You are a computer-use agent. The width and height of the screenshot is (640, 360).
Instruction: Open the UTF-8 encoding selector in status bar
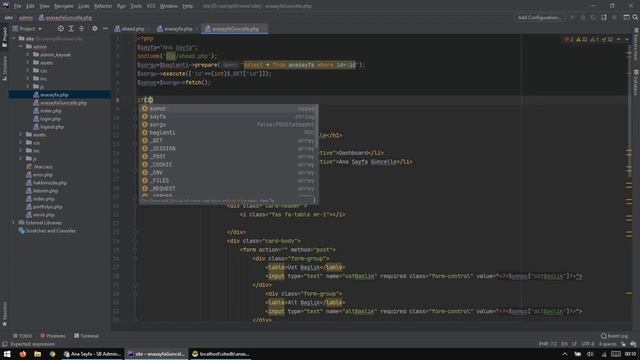(588, 344)
